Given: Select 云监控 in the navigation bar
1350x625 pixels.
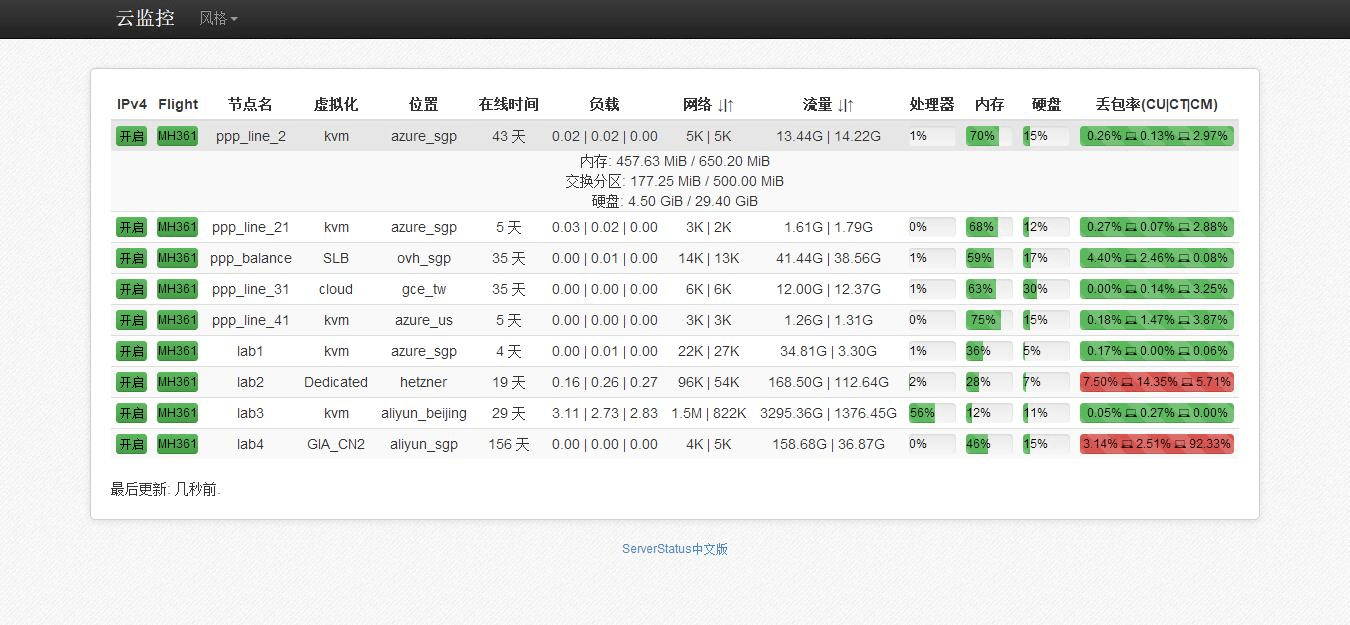Looking at the screenshot, I should [x=145, y=18].
